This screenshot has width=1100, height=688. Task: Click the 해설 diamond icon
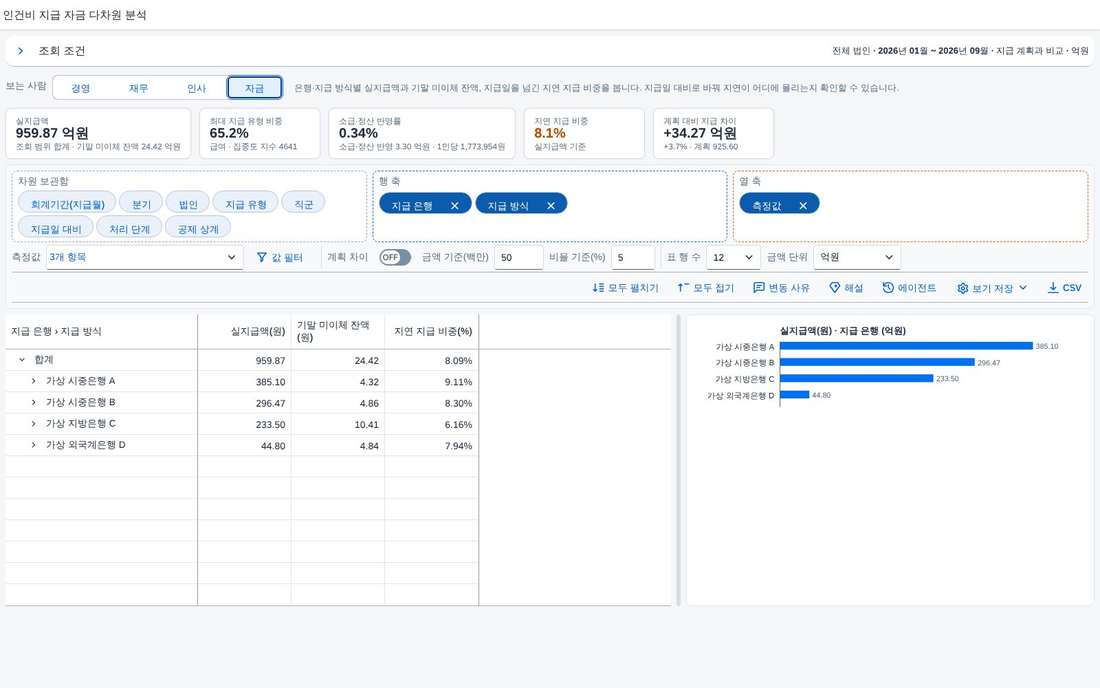834,288
